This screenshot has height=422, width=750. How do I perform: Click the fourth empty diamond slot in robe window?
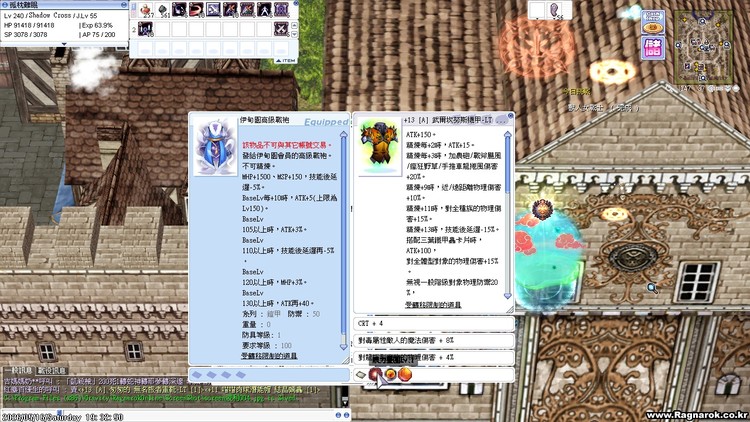click(241, 375)
